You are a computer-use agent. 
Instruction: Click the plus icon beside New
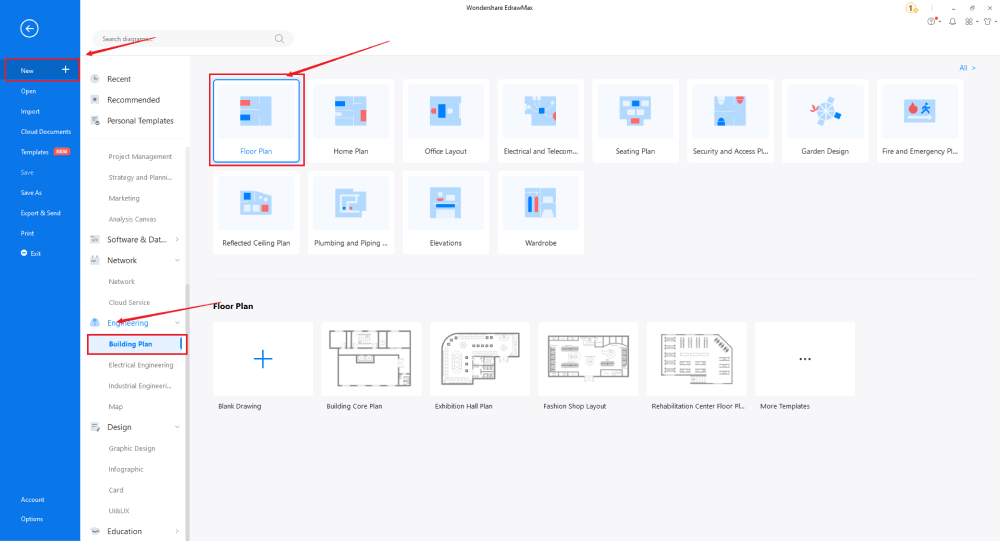65,70
